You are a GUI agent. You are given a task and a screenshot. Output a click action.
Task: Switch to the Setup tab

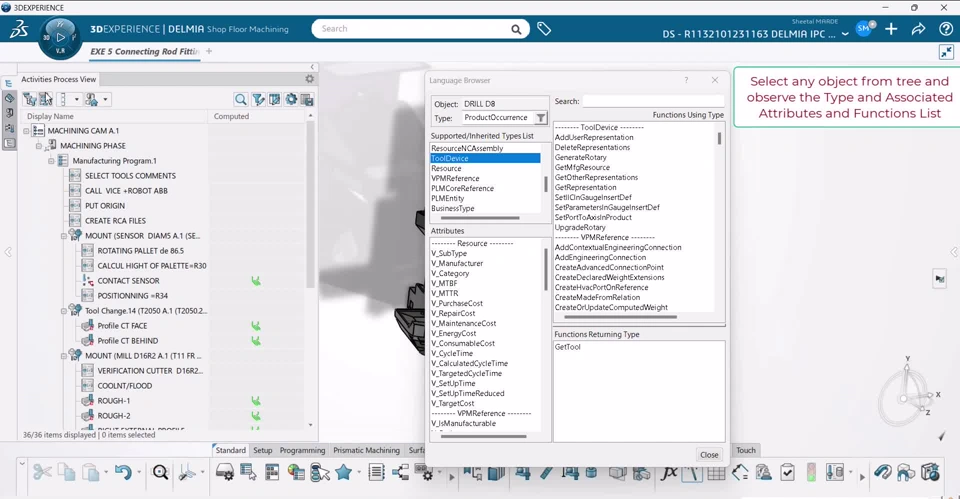(x=263, y=450)
